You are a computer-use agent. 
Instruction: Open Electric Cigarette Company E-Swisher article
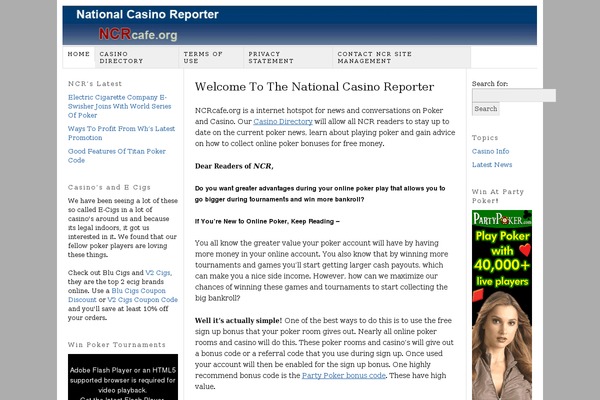pos(119,106)
